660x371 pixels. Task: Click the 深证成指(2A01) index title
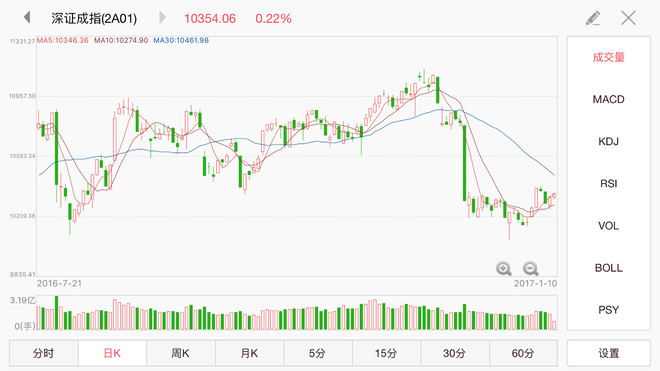tap(94, 19)
